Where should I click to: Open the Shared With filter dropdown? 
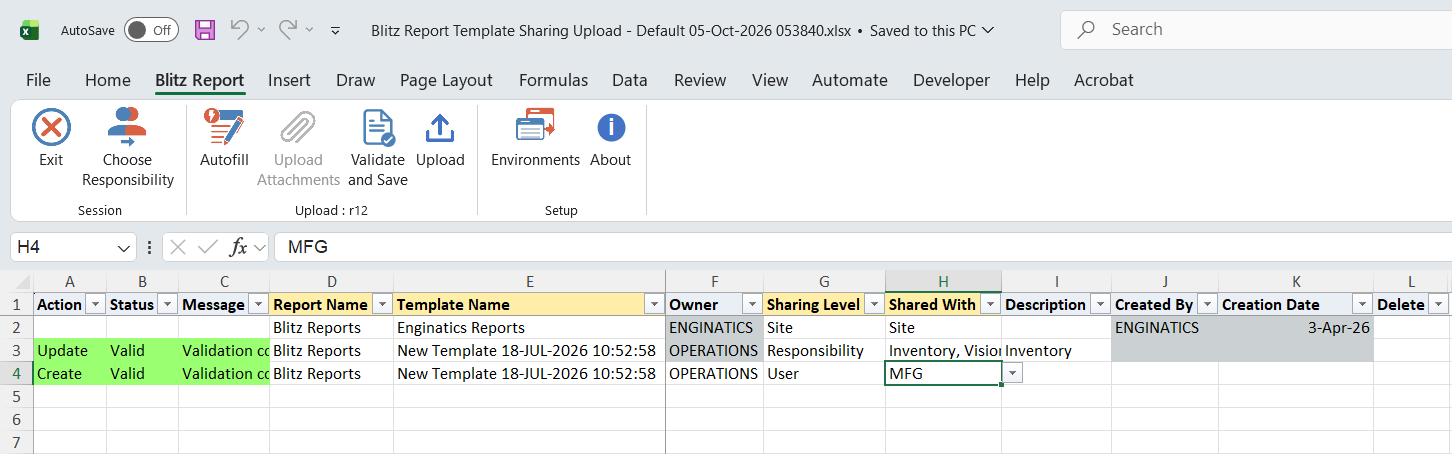[x=990, y=304]
